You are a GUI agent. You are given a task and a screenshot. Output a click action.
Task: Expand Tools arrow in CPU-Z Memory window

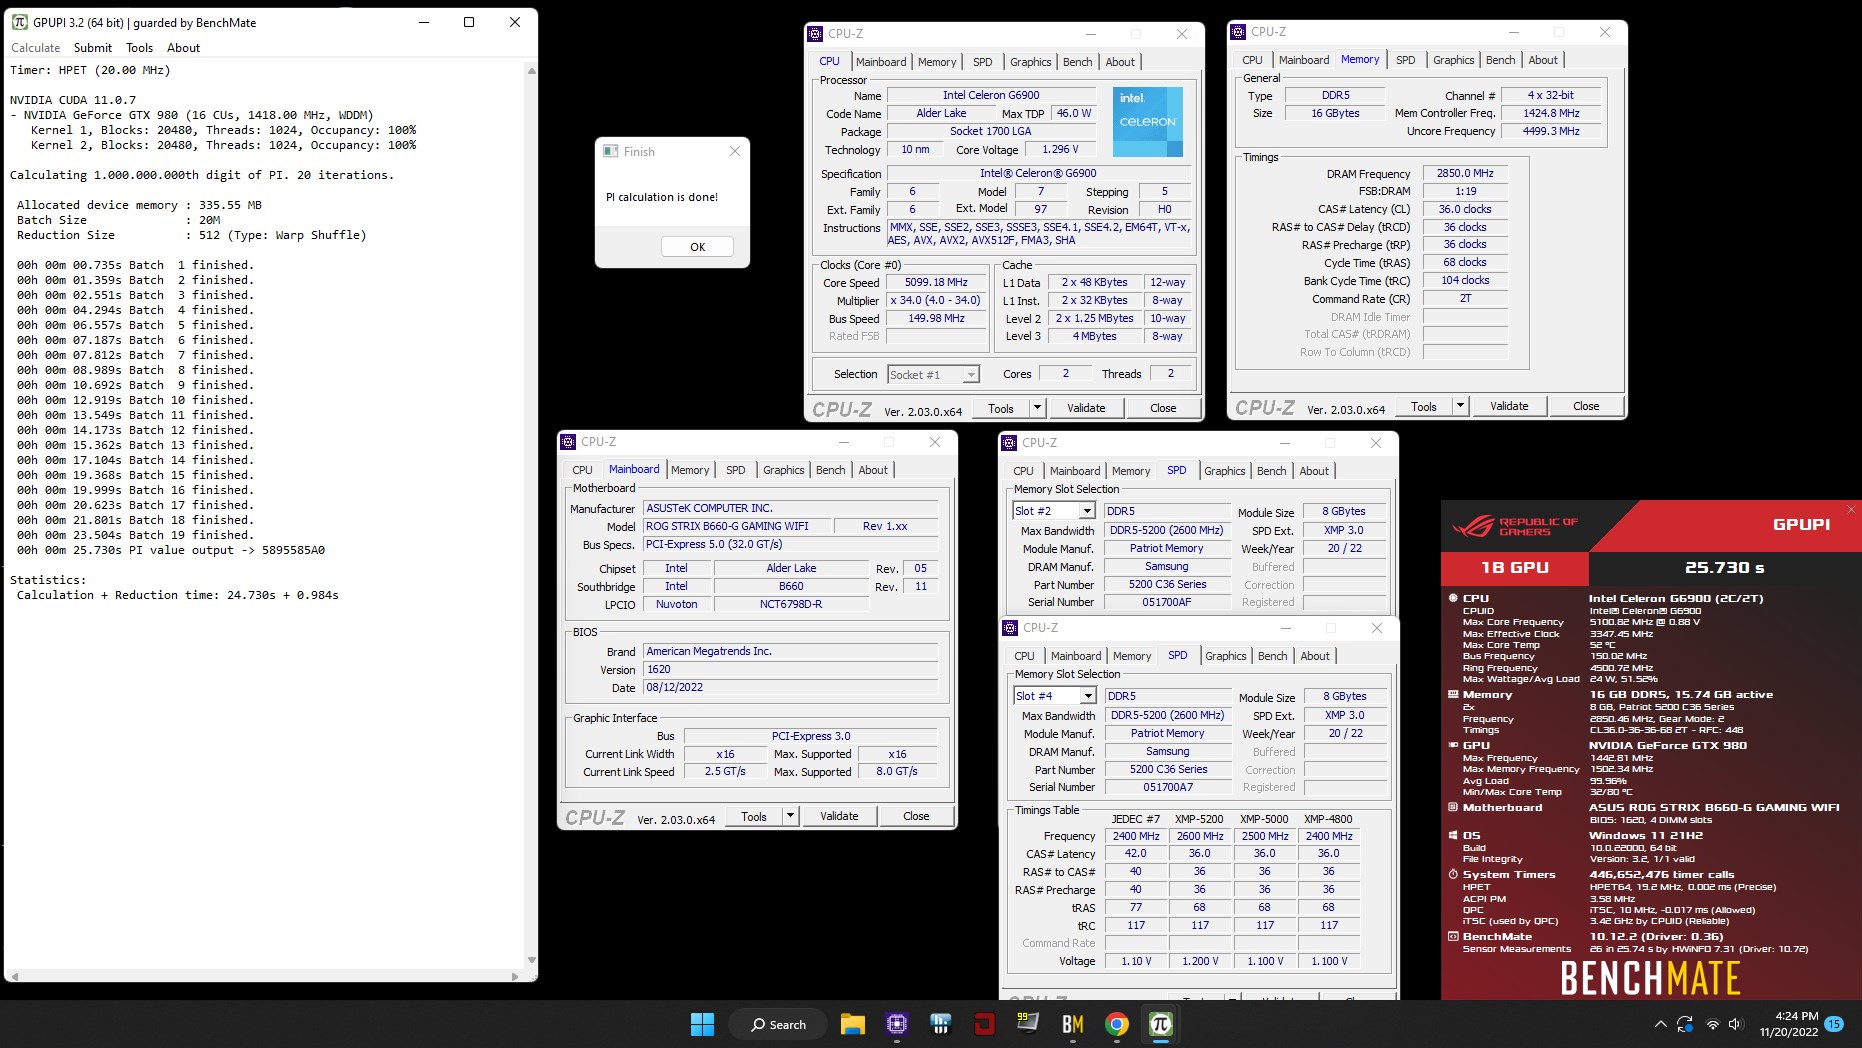(x=1460, y=406)
